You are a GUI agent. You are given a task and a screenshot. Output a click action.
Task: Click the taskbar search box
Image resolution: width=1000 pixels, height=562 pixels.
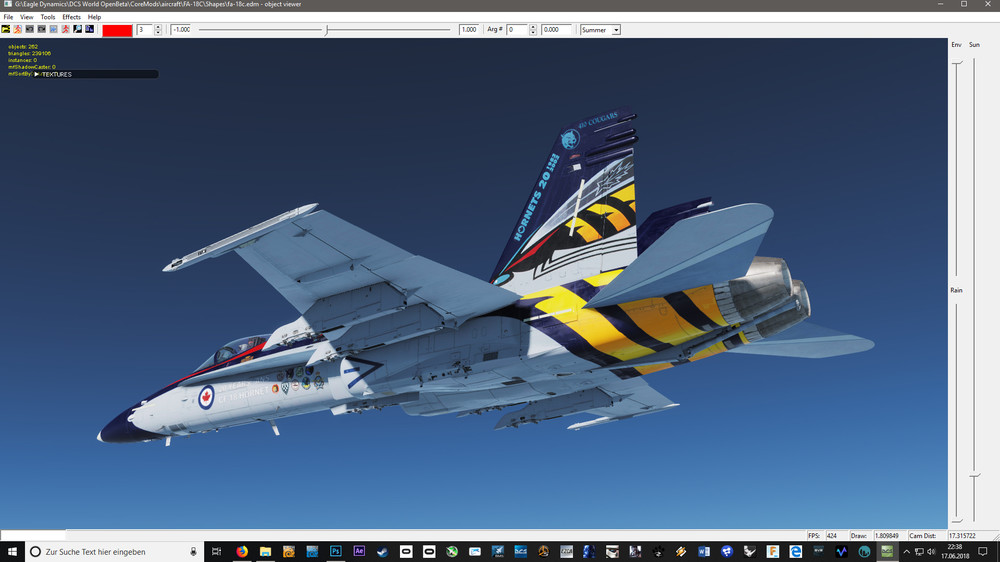click(115, 552)
